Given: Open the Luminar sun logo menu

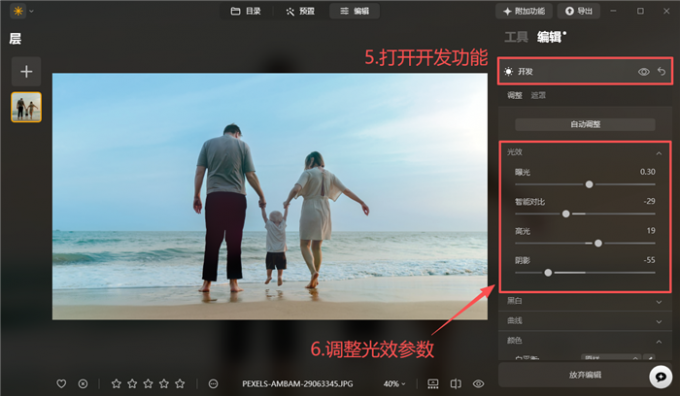Looking at the screenshot, I should tap(18, 11).
